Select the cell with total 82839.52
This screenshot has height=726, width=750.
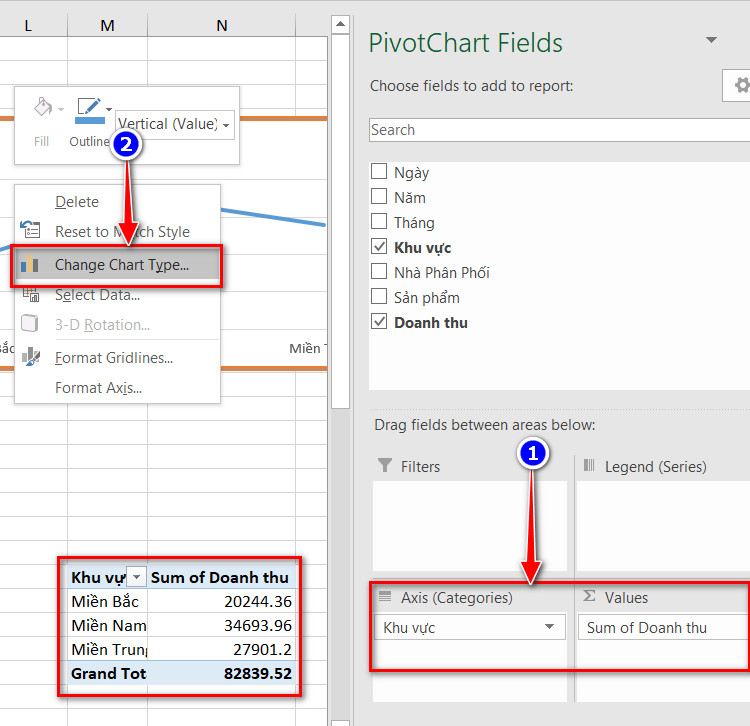point(221,673)
